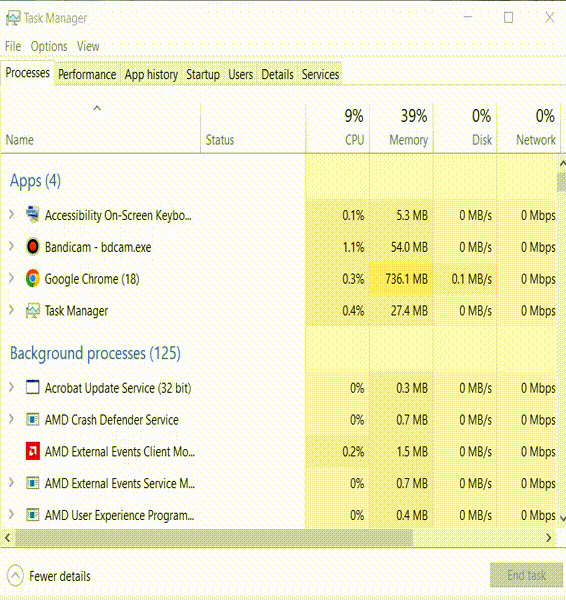
Task: Click the AMD External Events Service icon
Action: pos(33,483)
